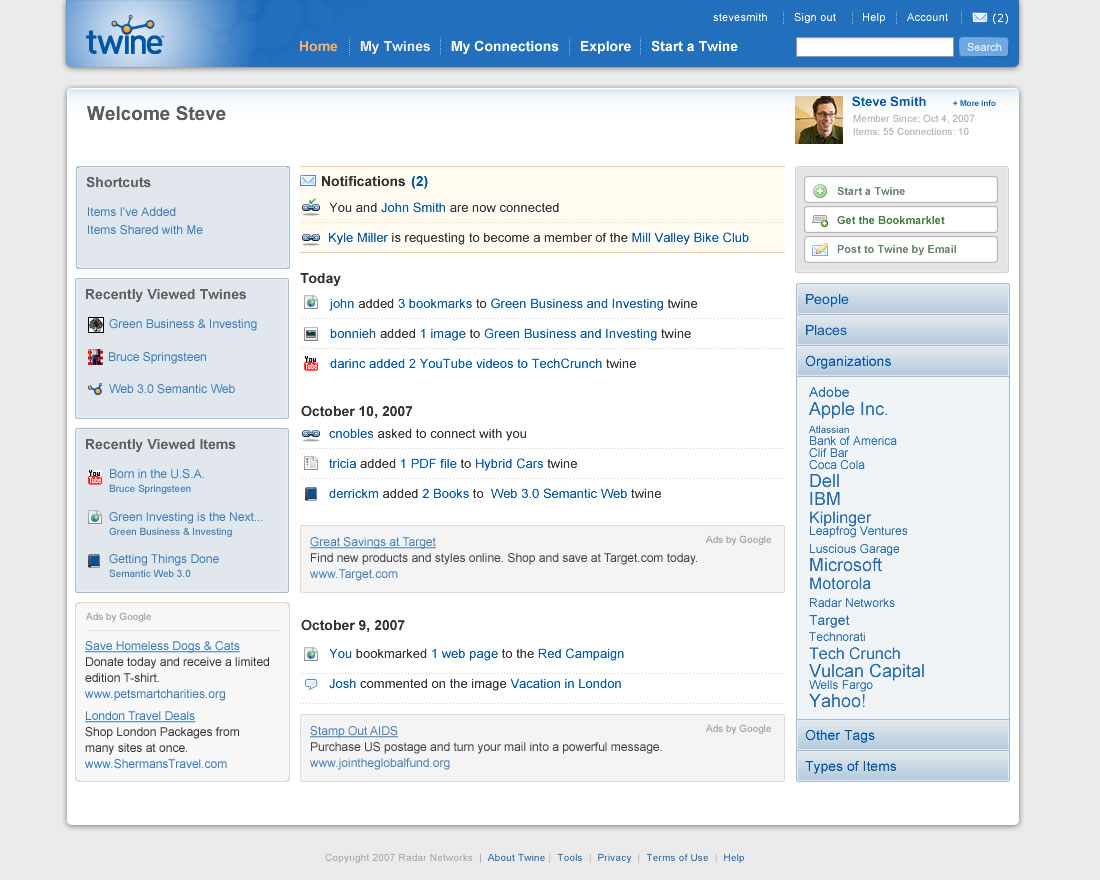Click bookmark icon next to john's activity
This screenshot has height=880, width=1100.
pyautogui.click(x=311, y=303)
